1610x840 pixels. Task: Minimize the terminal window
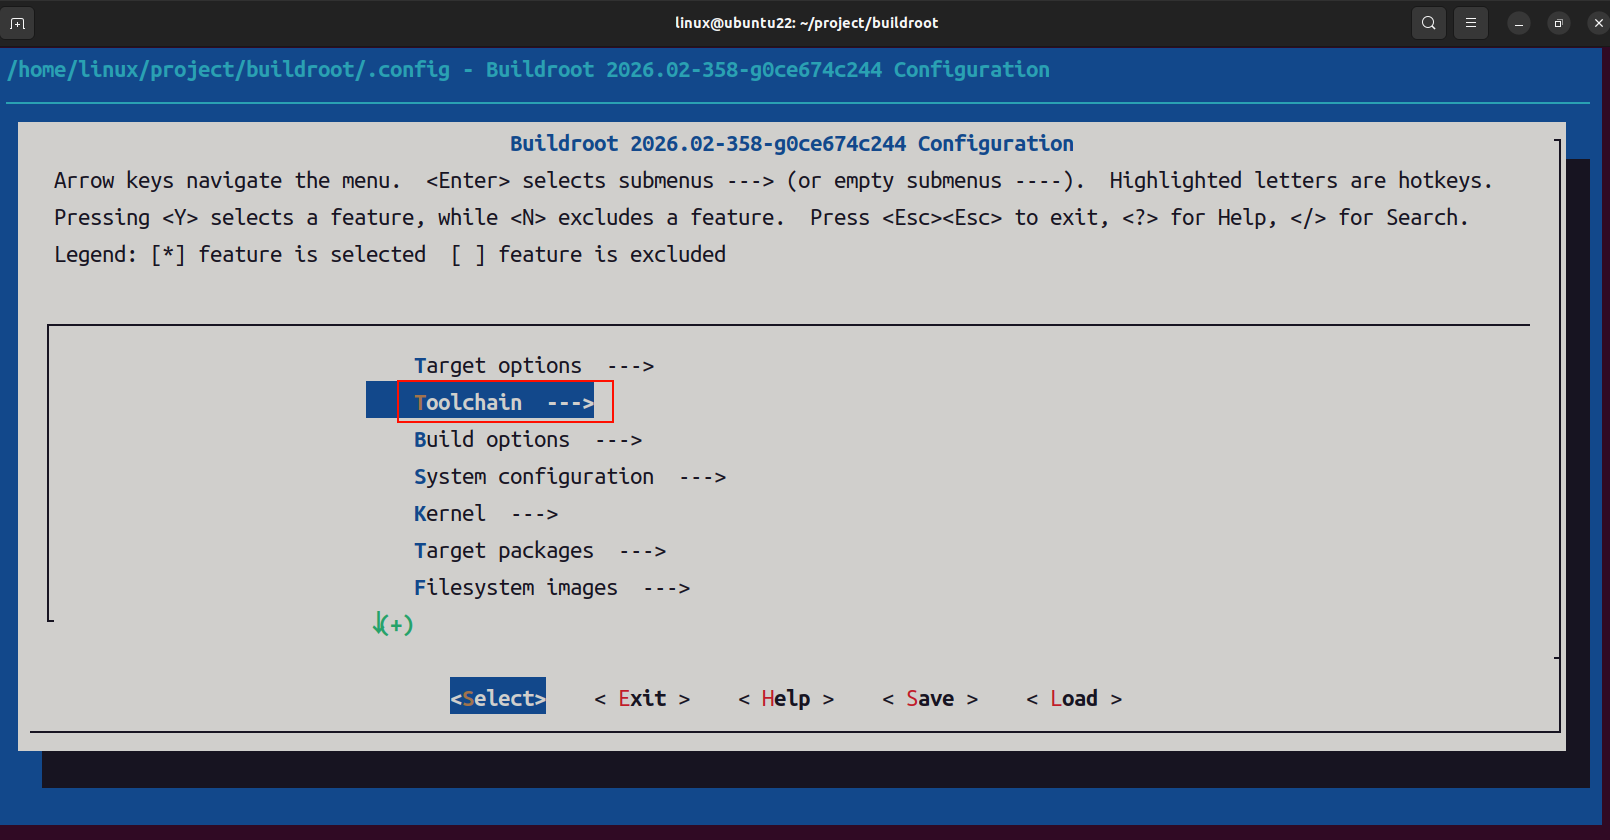tap(1518, 23)
